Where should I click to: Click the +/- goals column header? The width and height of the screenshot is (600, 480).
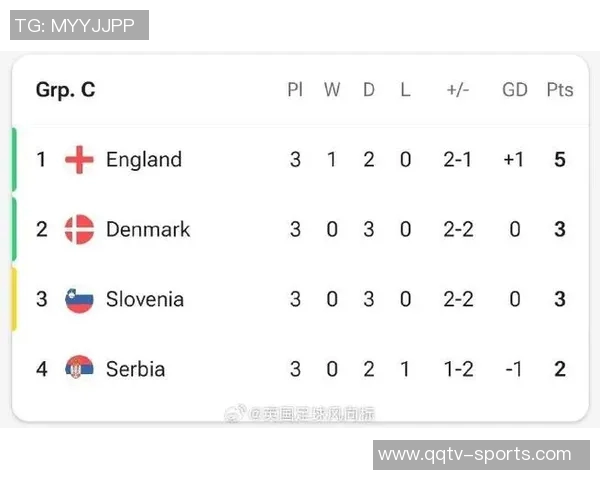click(458, 89)
